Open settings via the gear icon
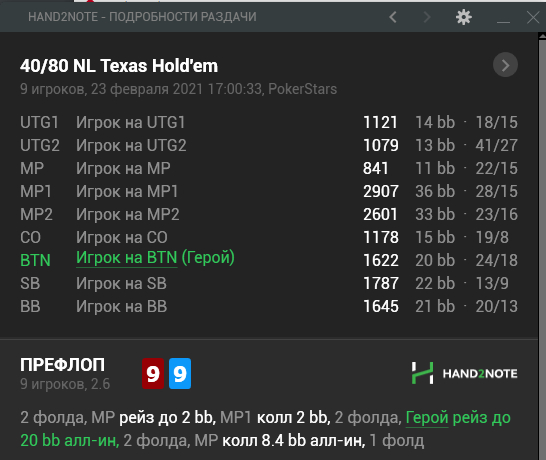Screen dimensions: 546x460 point(464,17)
